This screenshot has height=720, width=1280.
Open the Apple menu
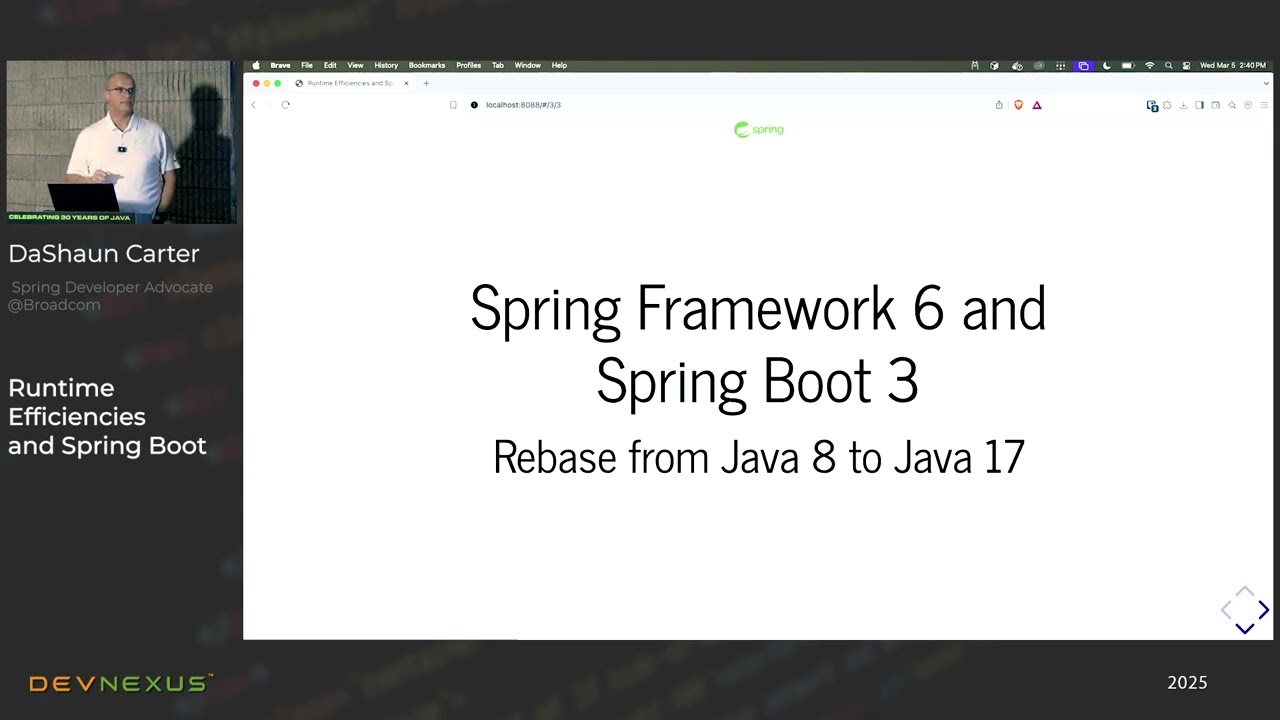256,65
